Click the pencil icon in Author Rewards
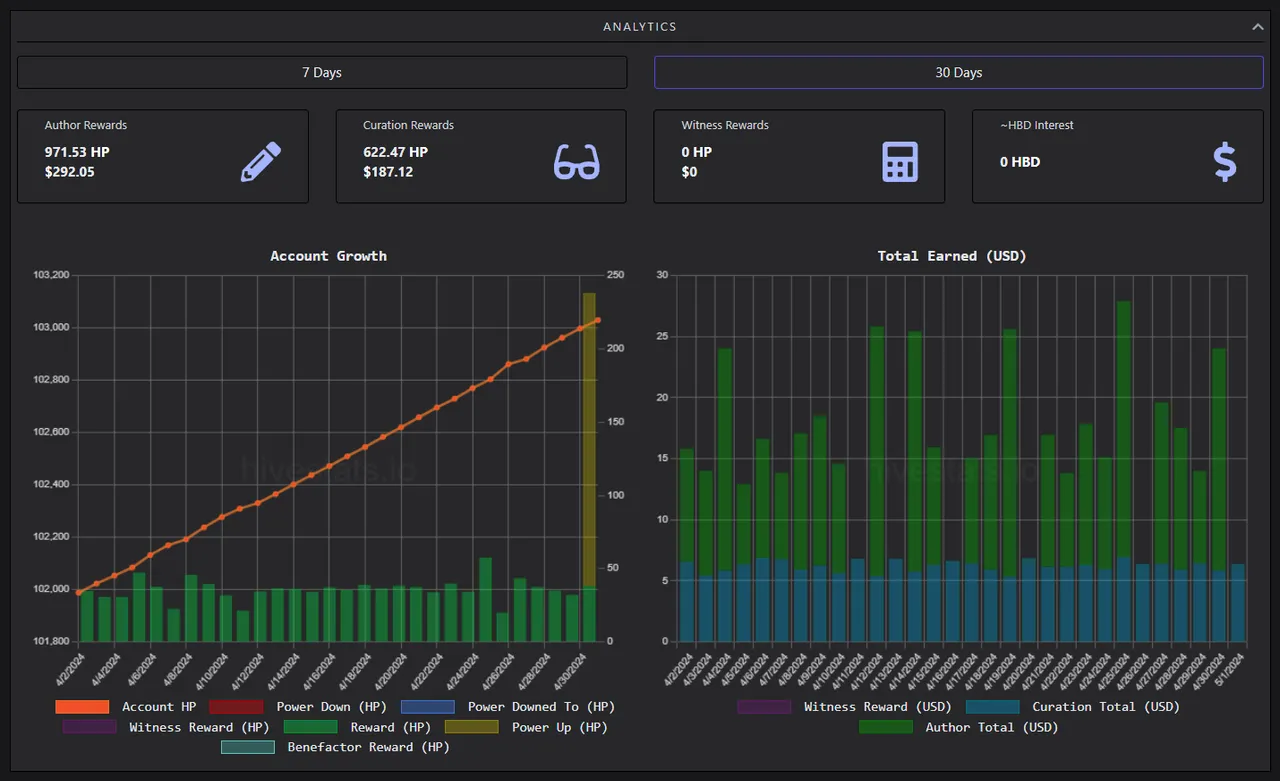The image size is (1280, 781). point(261,162)
